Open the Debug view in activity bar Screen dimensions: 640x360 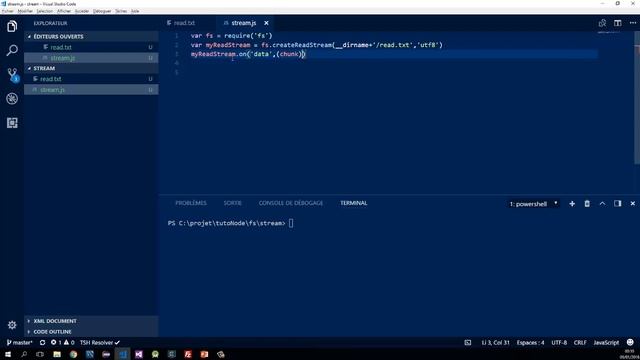click(12, 99)
